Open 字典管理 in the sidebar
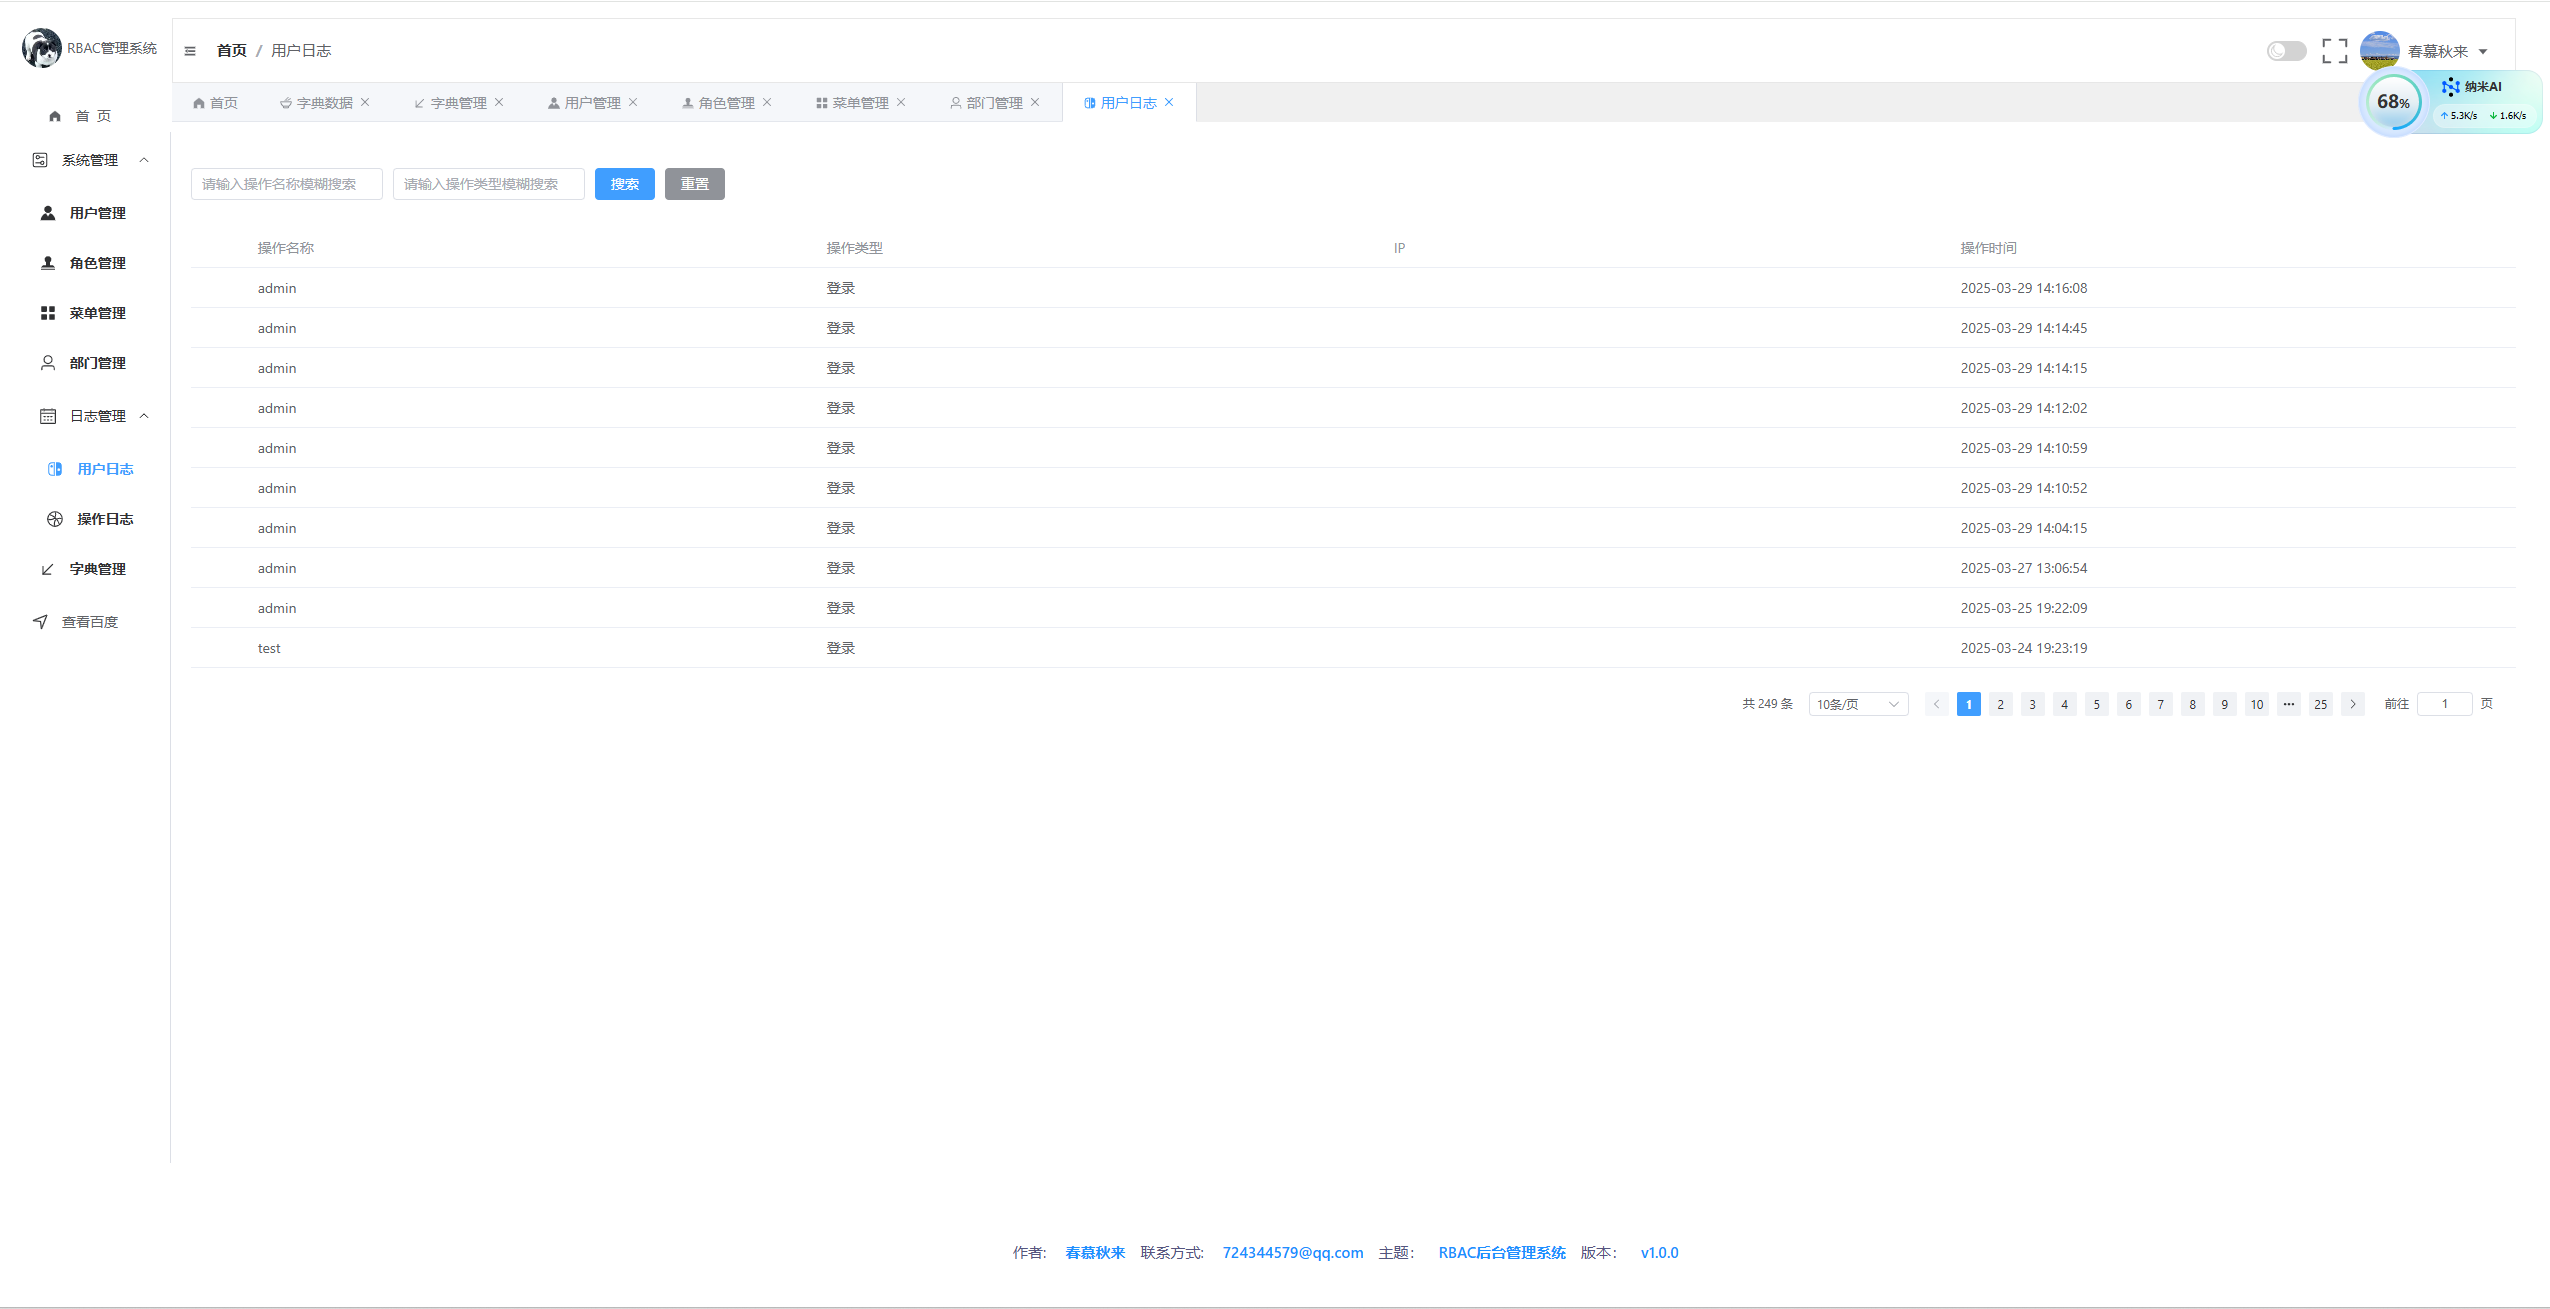This screenshot has width=2550, height=1309. [x=97, y=569]
